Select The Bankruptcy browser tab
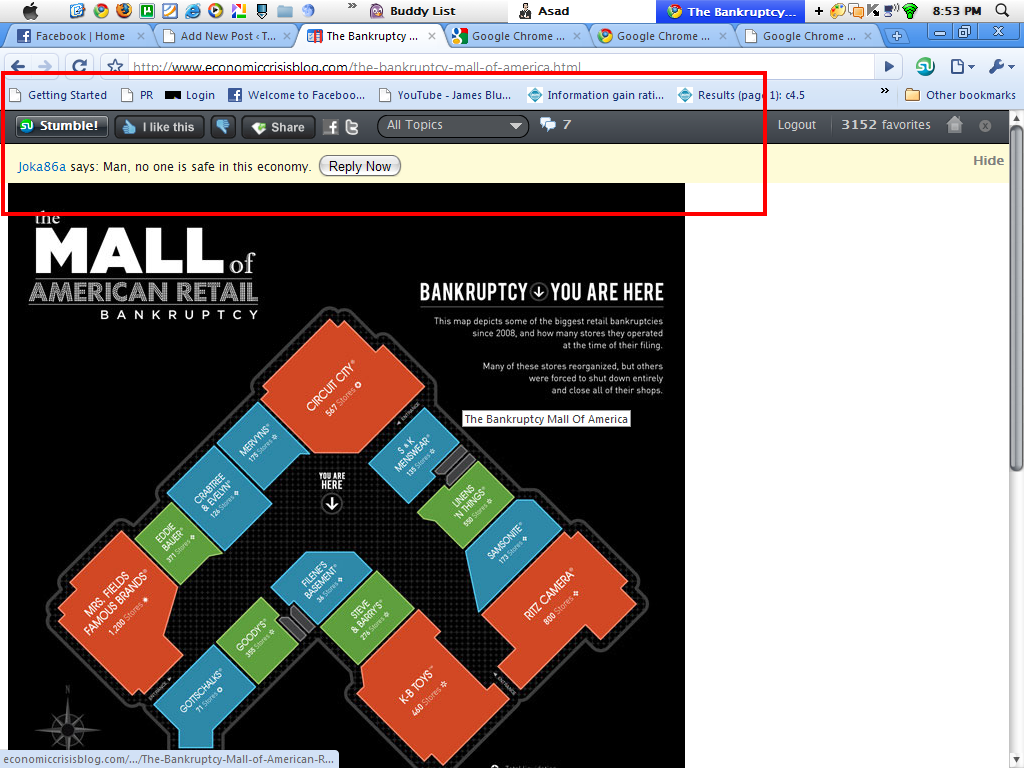Screen dimensions: 1024x768 coord(370,36)
